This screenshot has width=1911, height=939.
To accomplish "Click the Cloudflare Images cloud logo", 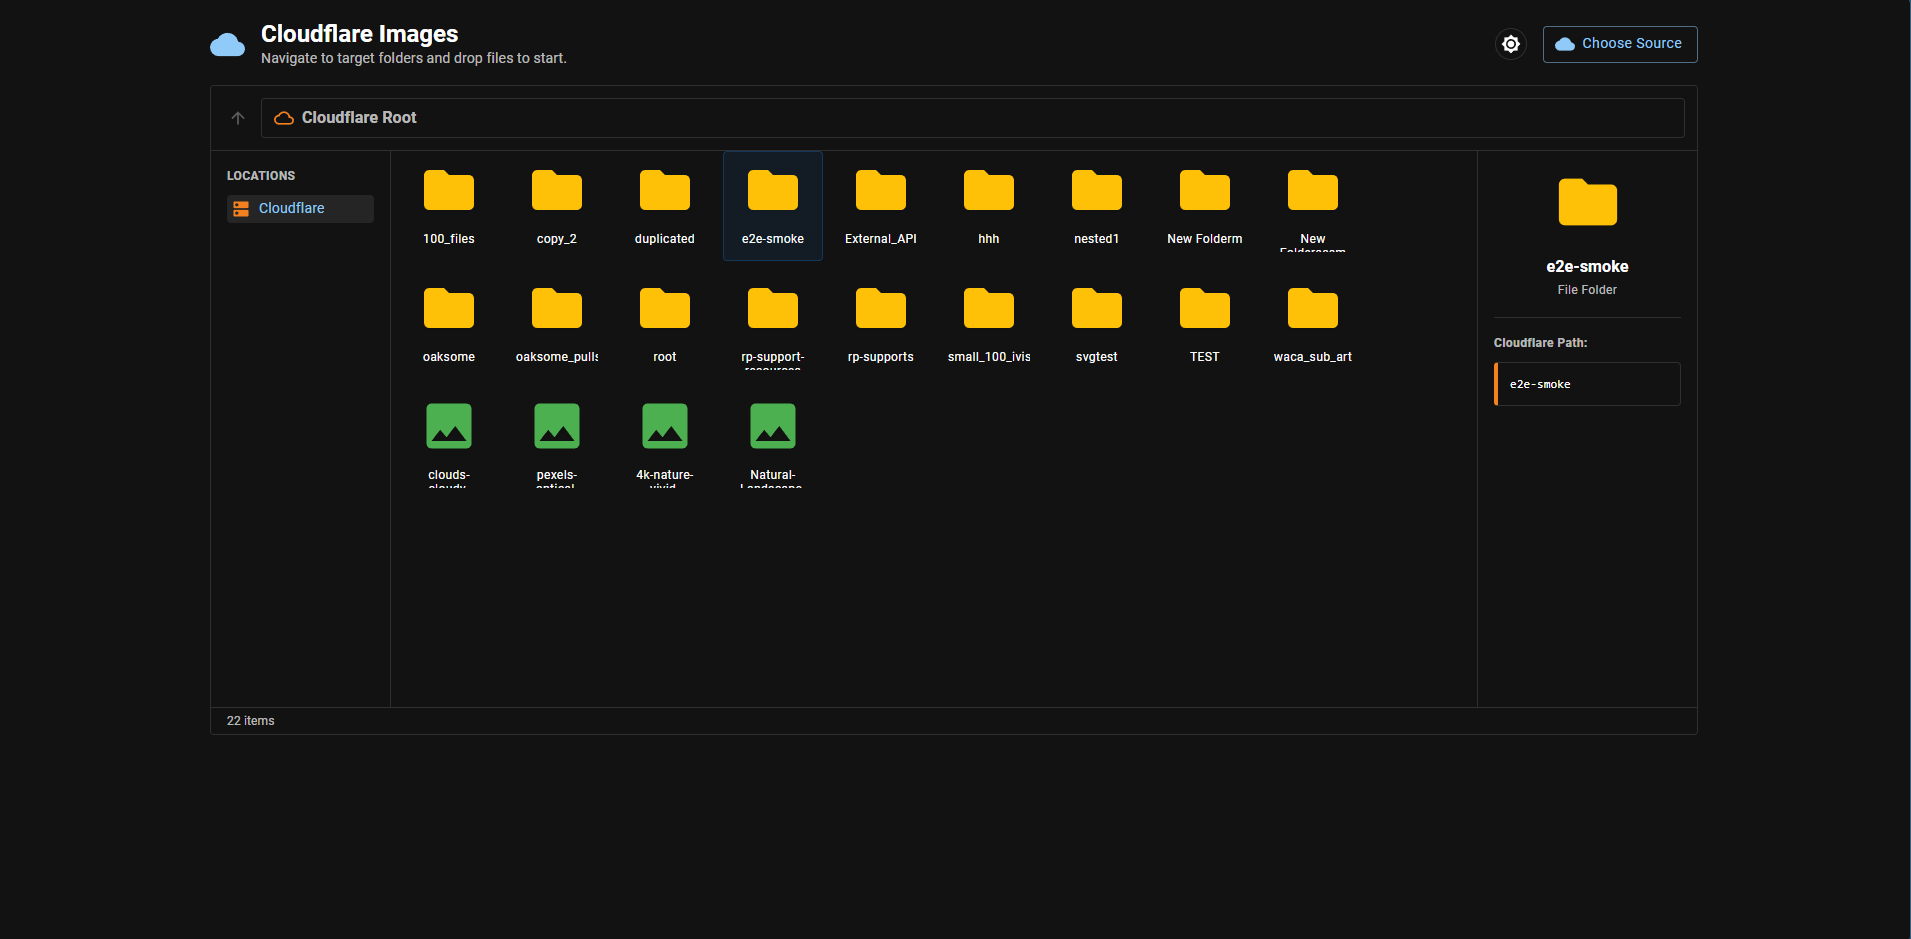I will [x=228, y=44].
